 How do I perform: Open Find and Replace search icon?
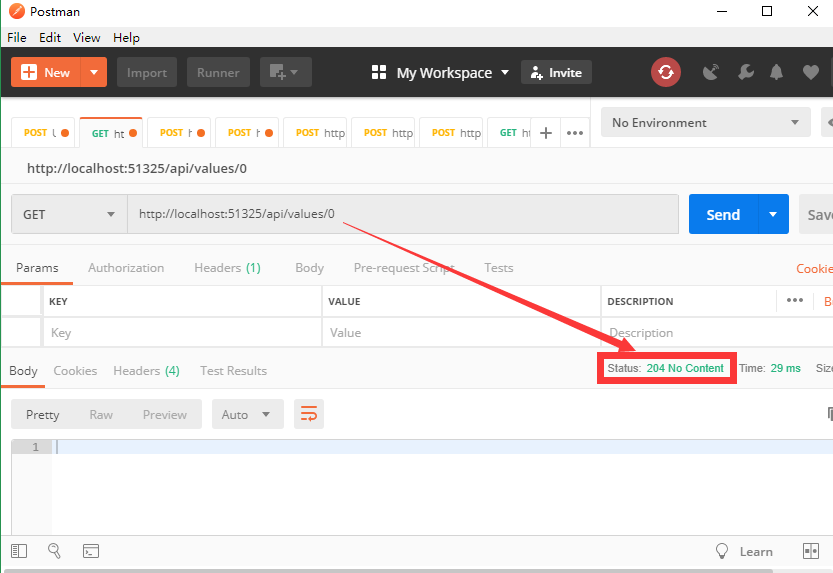click(54, 551)
